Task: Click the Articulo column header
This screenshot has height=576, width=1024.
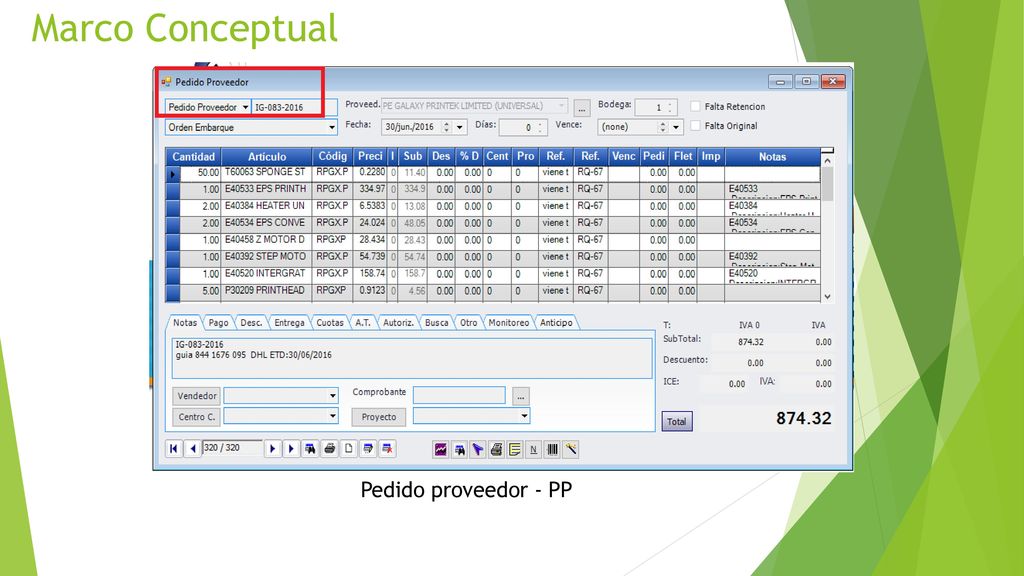Action: click(266, 157)
